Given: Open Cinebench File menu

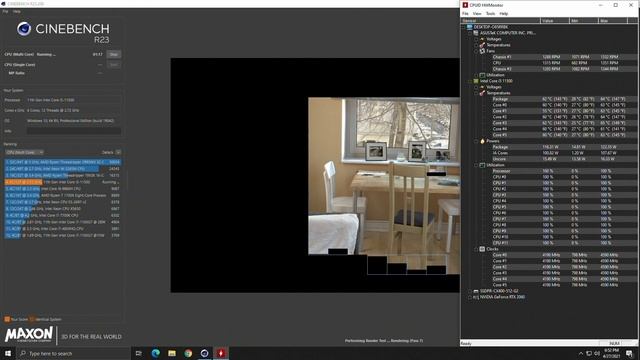Looking at the screenshot, I should [5, 11].
